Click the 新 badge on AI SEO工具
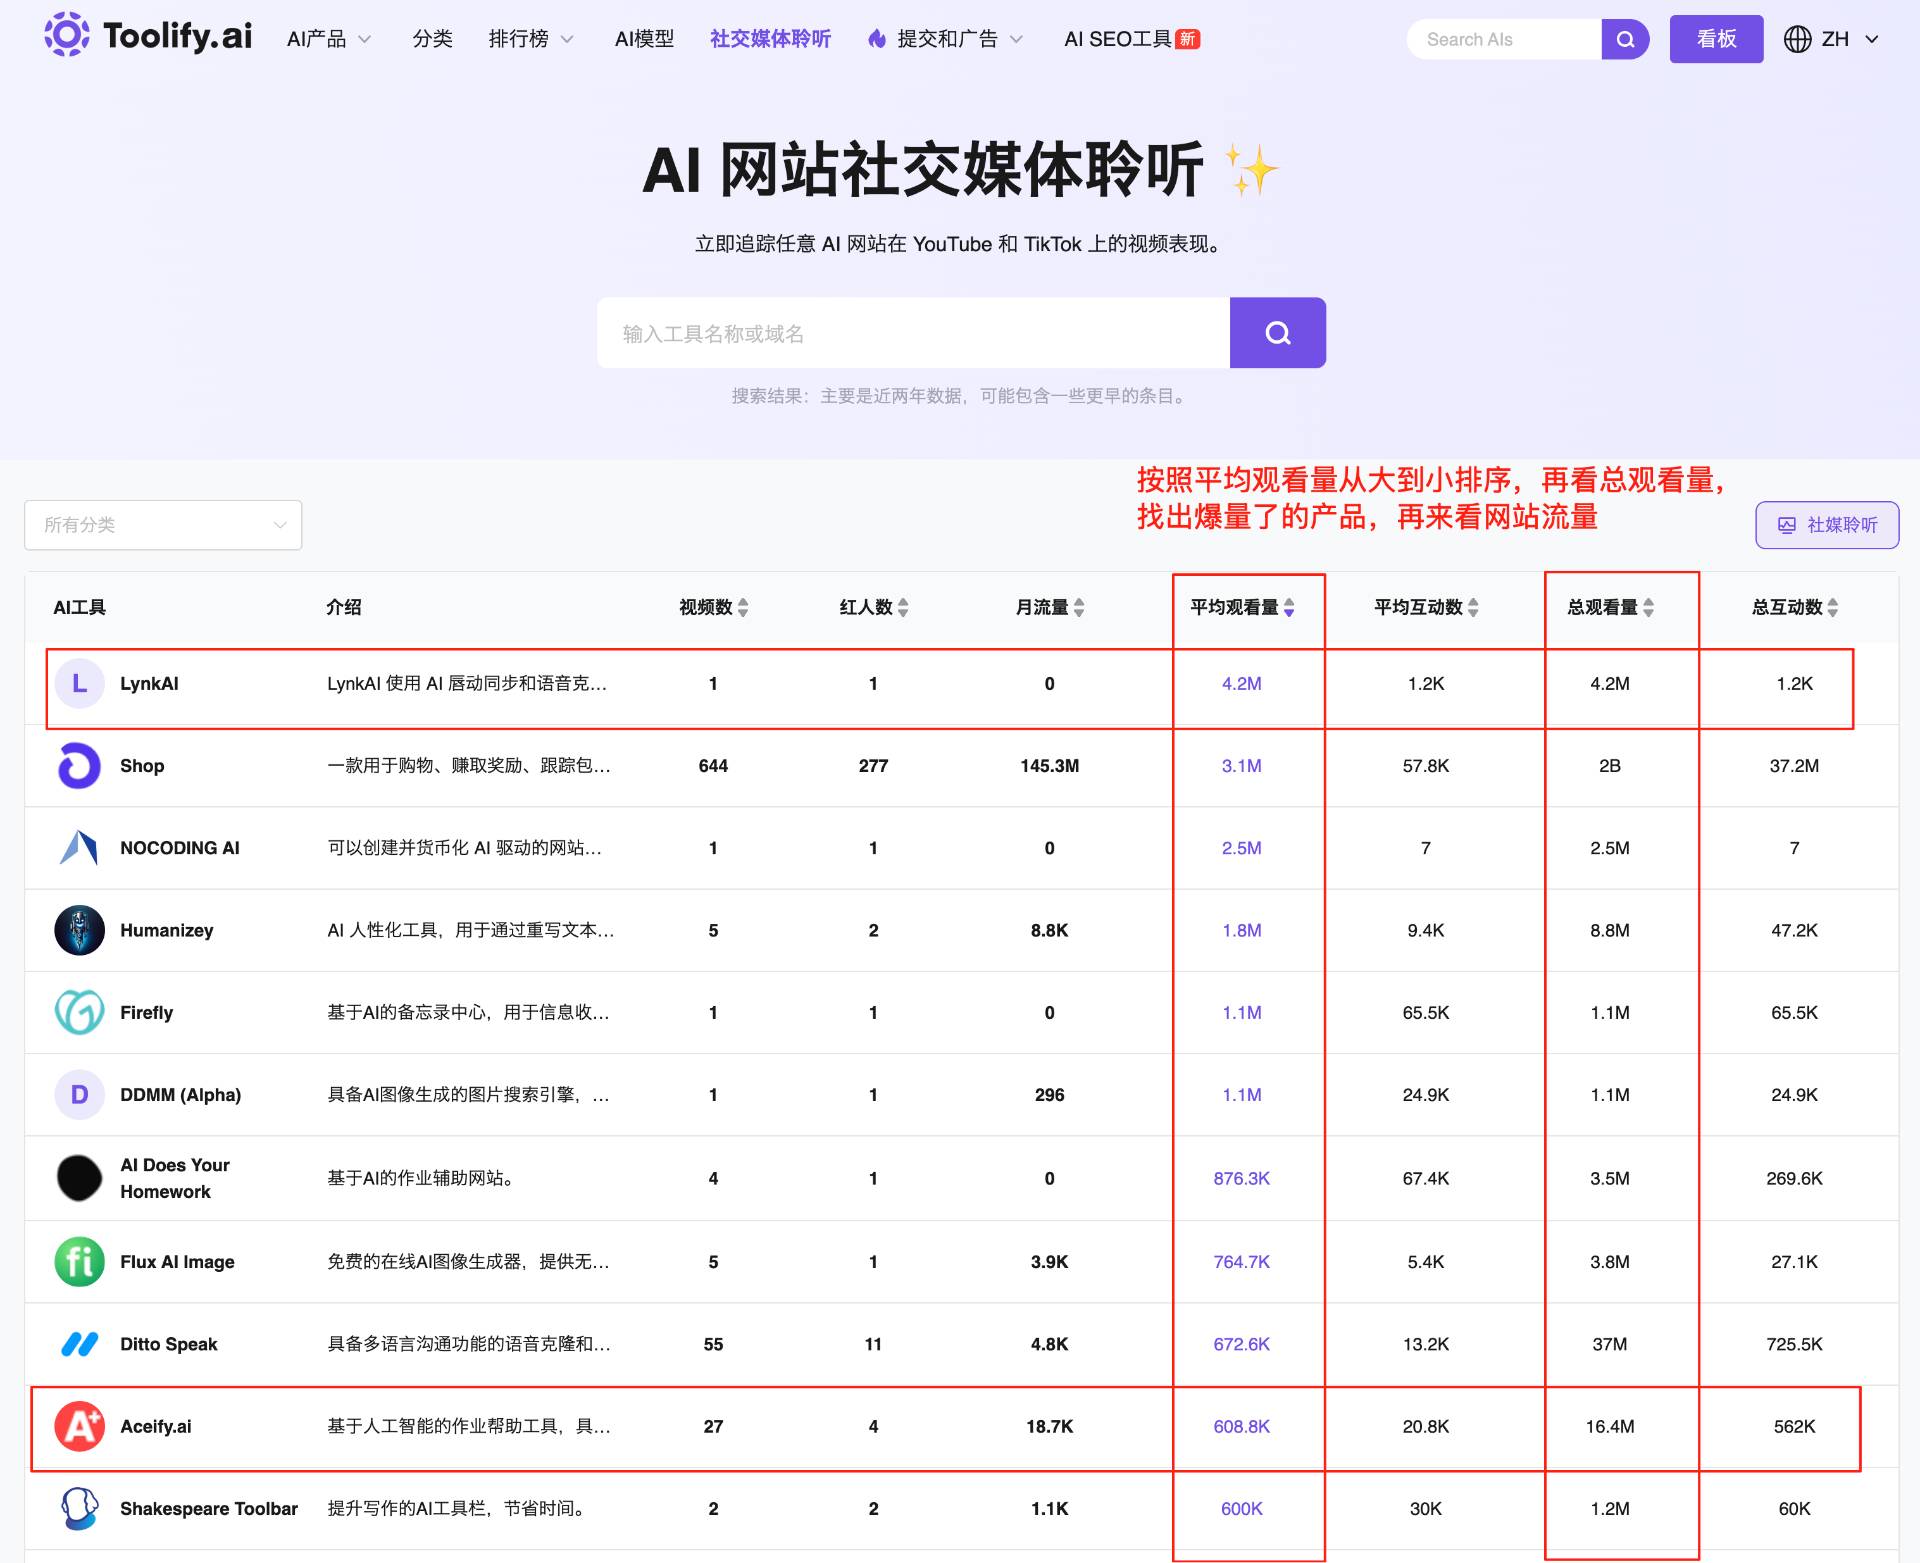This screenshot has width=1920, height=1563. (x=1188, y=39)
